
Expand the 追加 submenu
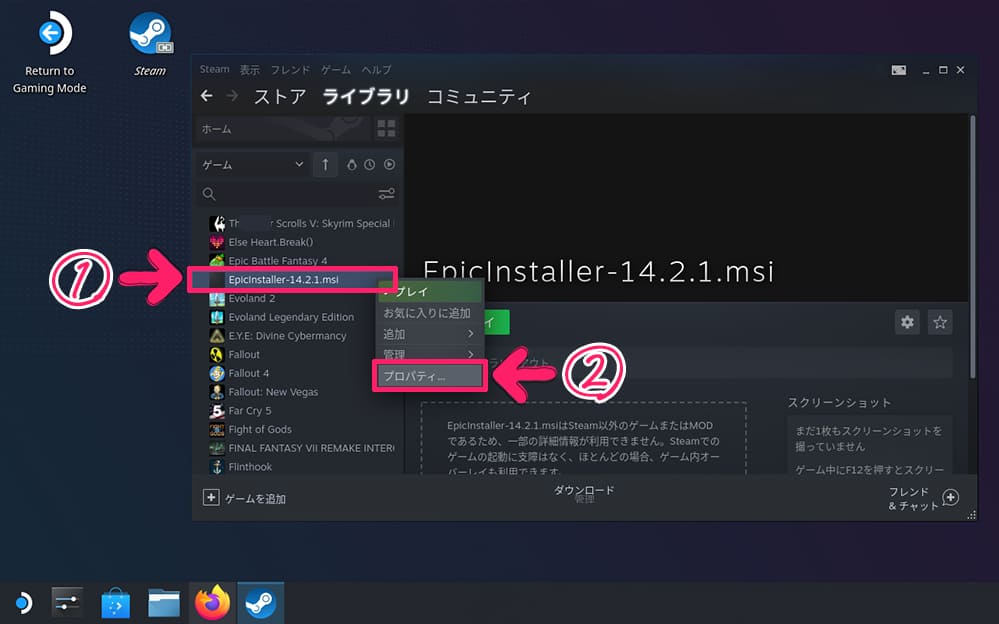pos(431,334)
